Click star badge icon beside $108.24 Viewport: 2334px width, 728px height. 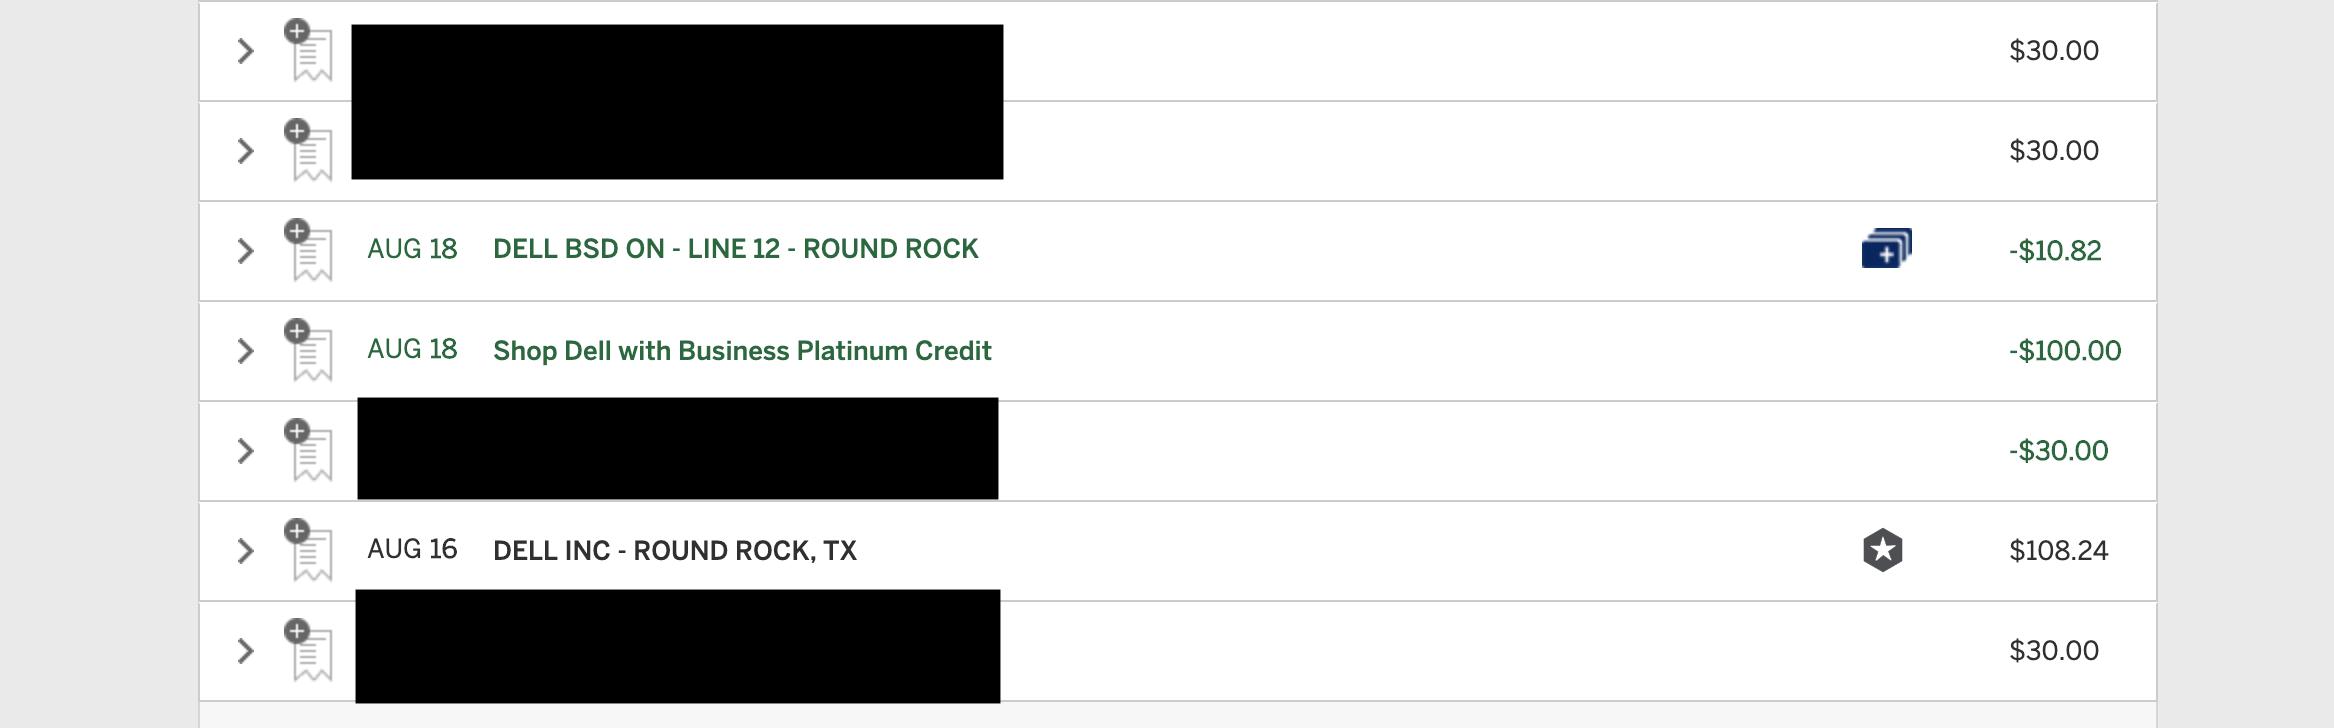[x=1882, y=550]
